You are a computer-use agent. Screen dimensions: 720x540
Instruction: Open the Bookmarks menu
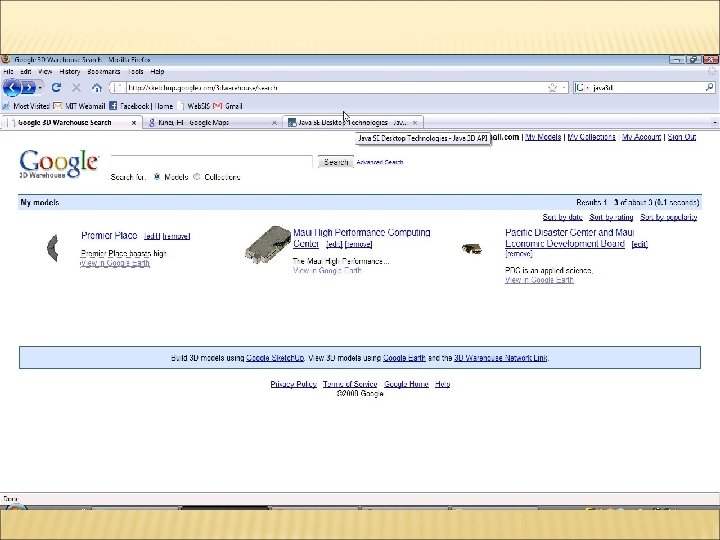coord(104,72)
